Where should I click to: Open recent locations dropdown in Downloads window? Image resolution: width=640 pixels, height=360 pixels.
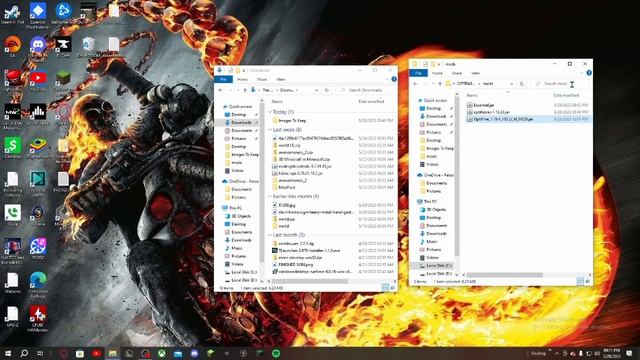[x=238, y=90]
